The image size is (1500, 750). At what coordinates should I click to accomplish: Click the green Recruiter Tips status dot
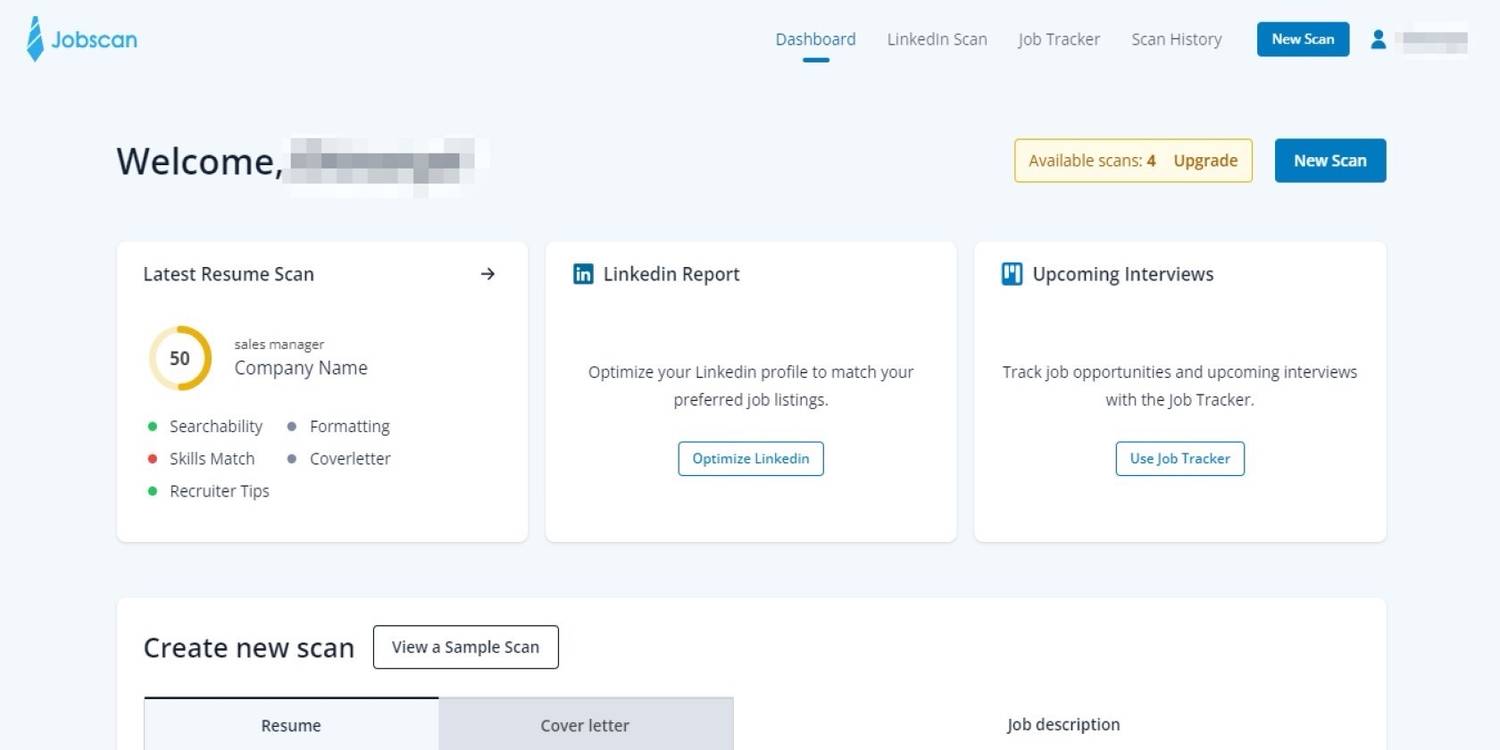(x=153, y=491)
